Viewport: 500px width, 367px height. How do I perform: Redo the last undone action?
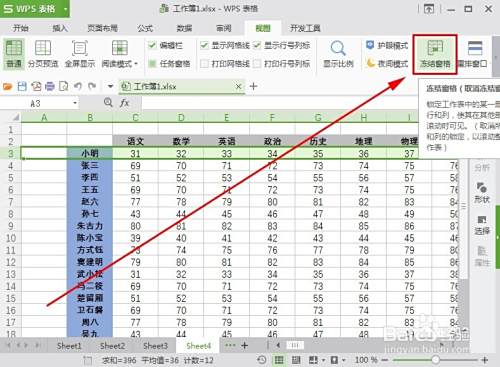coord(92,87)
